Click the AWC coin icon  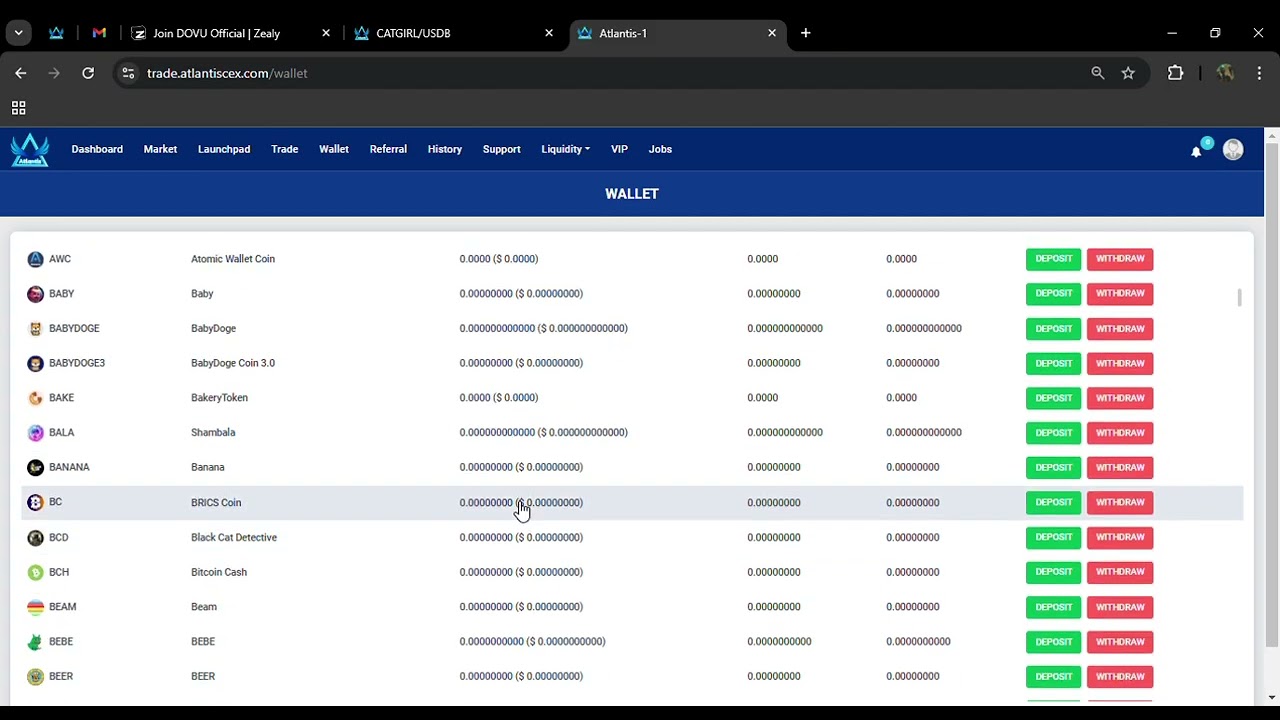tap(35, 259)
